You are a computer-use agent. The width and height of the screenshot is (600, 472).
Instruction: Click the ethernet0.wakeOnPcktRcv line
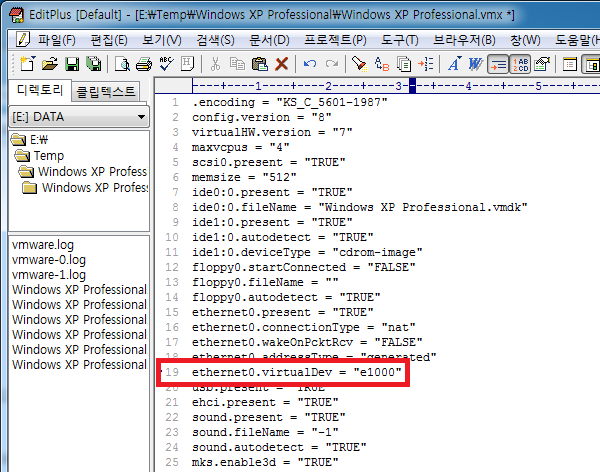click(307, 342)
